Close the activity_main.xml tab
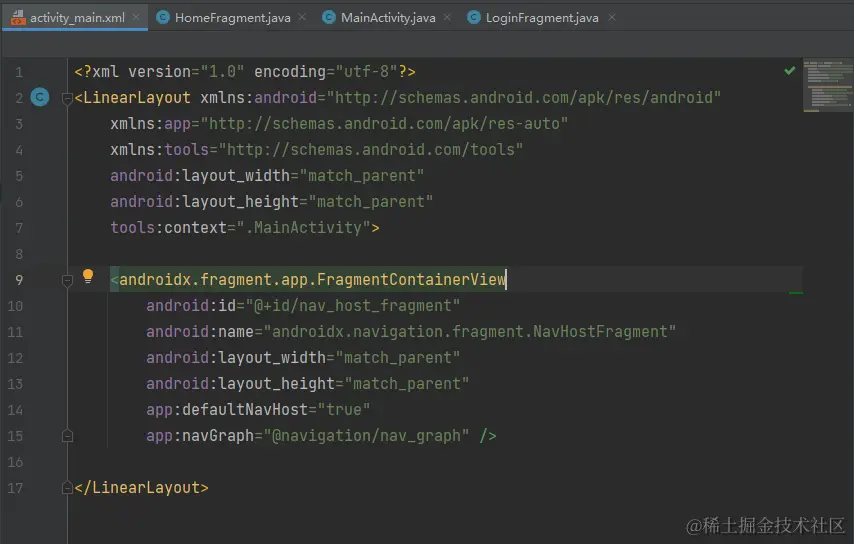854x544 pixels. click(136, 17)
